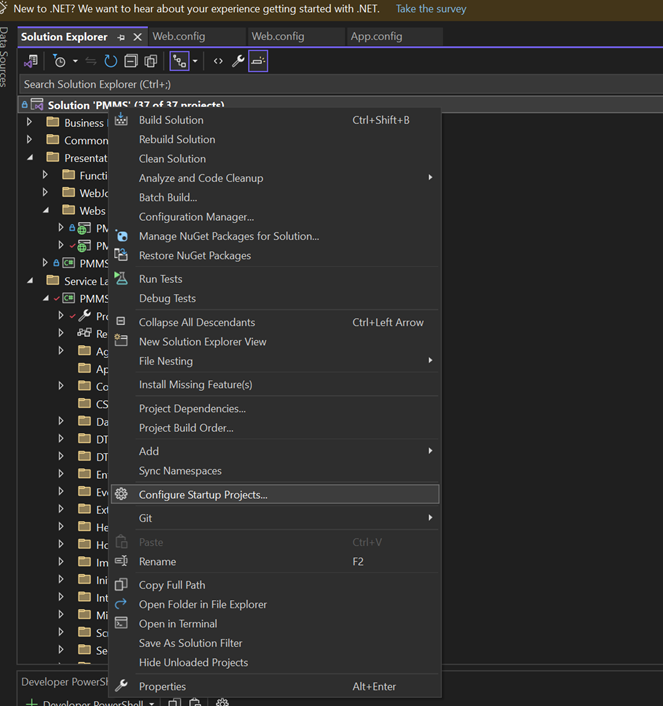This screenshot has height=706, width=663.
Task: Click the pin icon on Solution Explorer tab
Action: 122,37
